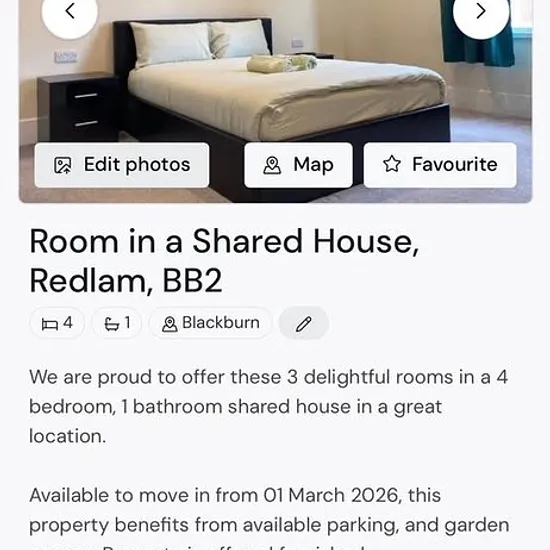Open the Map view
The height and width of the screenshot is (550, 550).
[299, 165]
